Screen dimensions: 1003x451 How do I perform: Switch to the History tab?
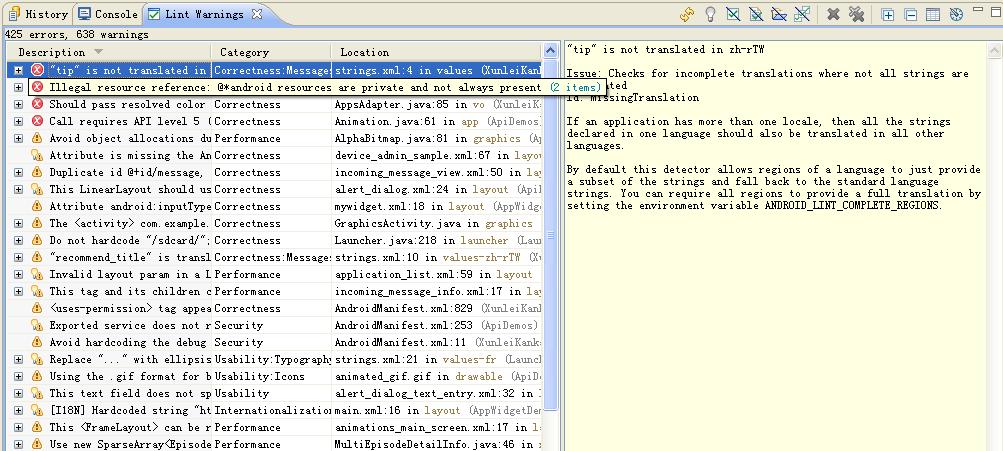point(38,13)
